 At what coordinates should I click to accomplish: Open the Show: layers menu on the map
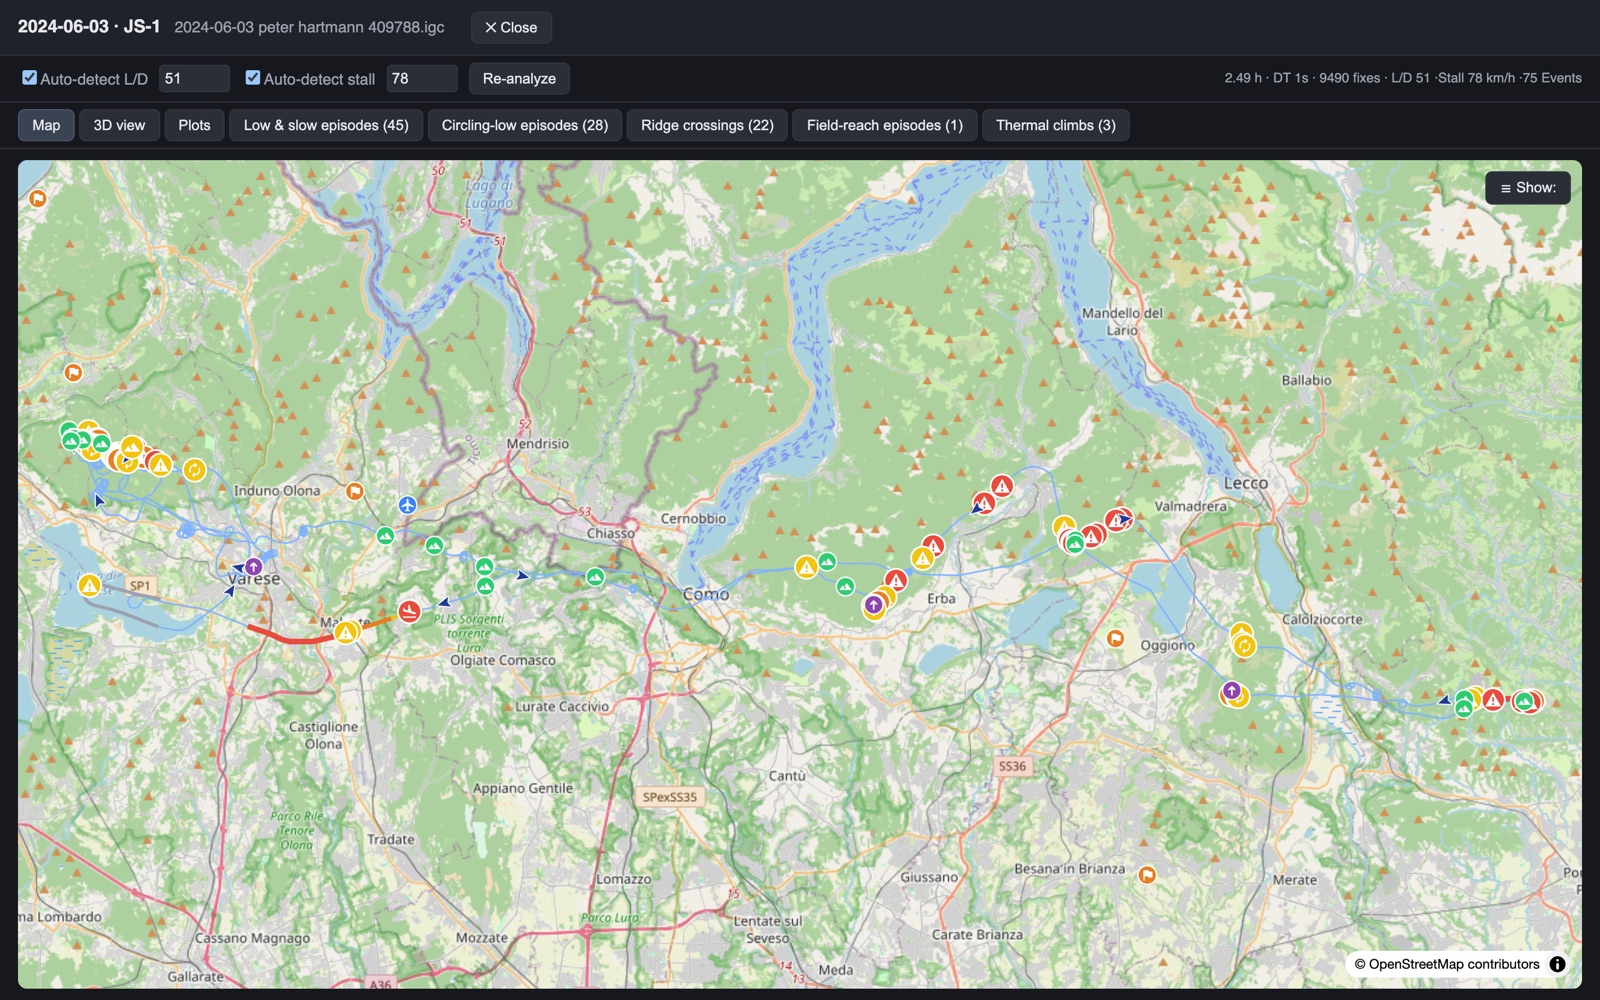(1527, 188)
